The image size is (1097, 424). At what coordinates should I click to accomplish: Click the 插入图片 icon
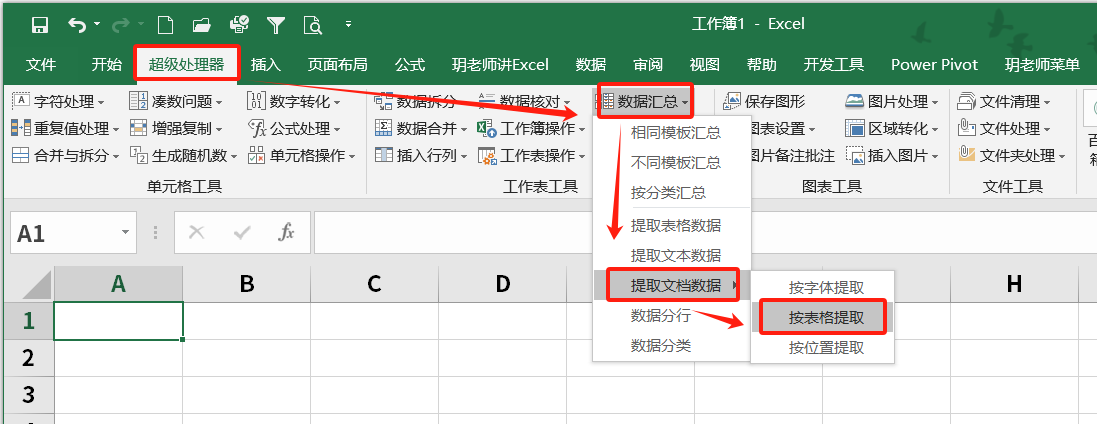854,155
